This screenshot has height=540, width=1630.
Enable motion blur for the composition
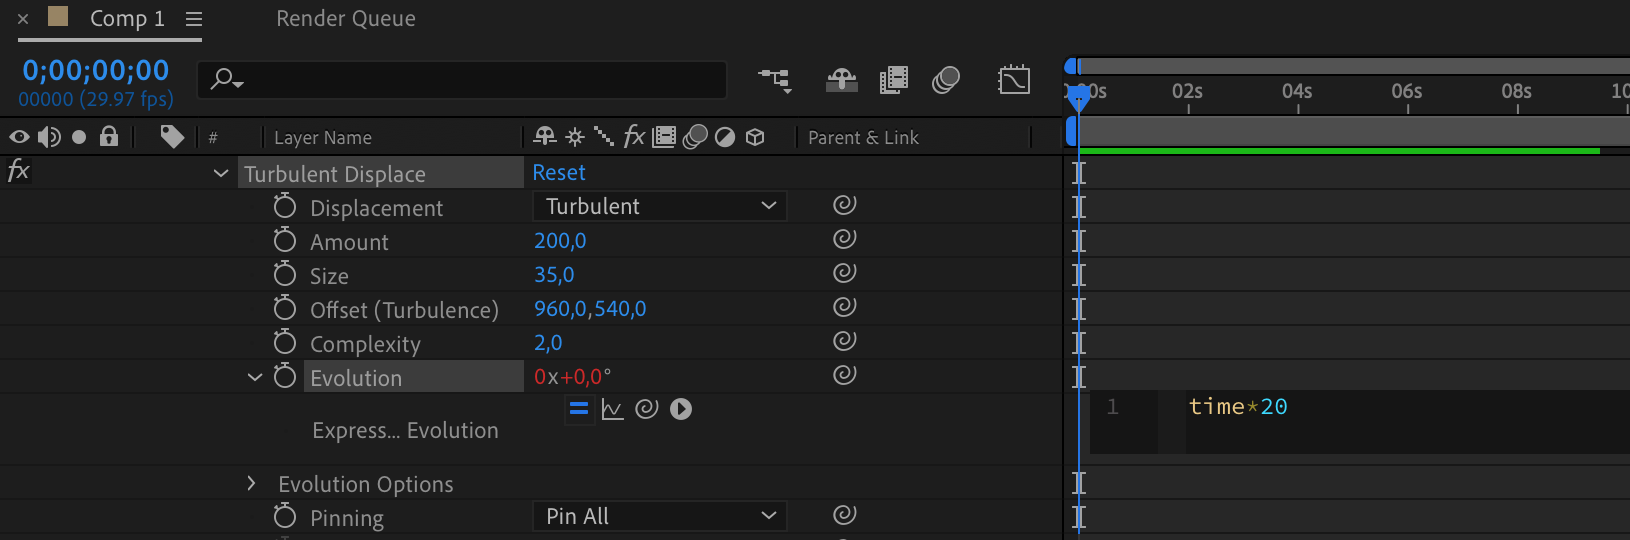pos(945,80)
